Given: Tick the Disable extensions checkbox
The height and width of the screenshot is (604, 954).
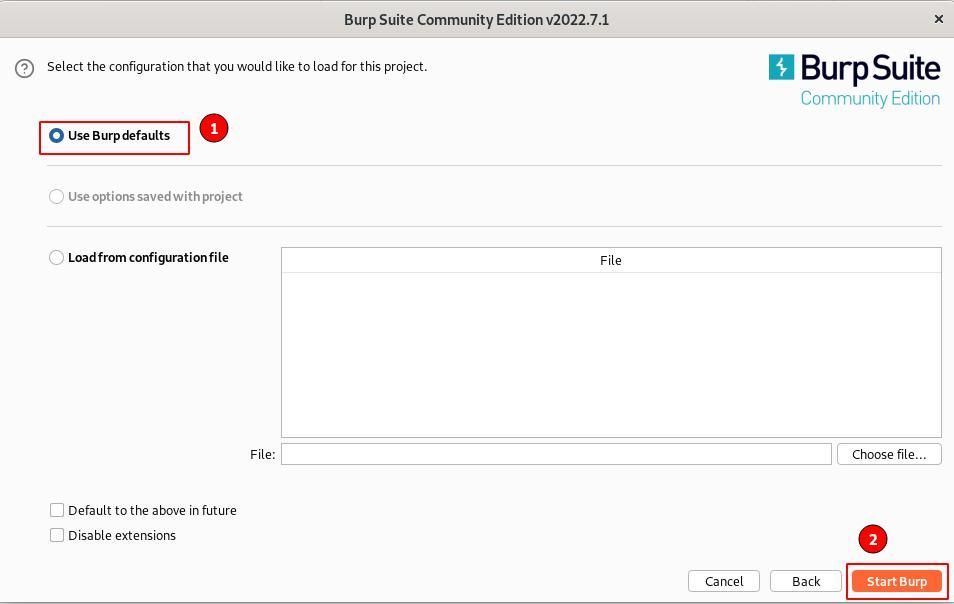Looking at the screenshot, I should pyautogui.click(x=57, y=536).
